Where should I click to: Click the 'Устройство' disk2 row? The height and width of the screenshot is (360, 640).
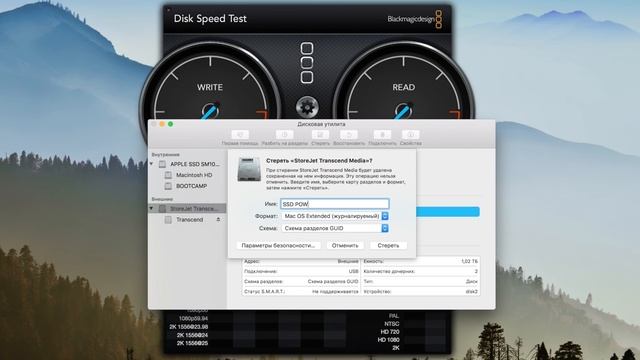coord(420,292)
